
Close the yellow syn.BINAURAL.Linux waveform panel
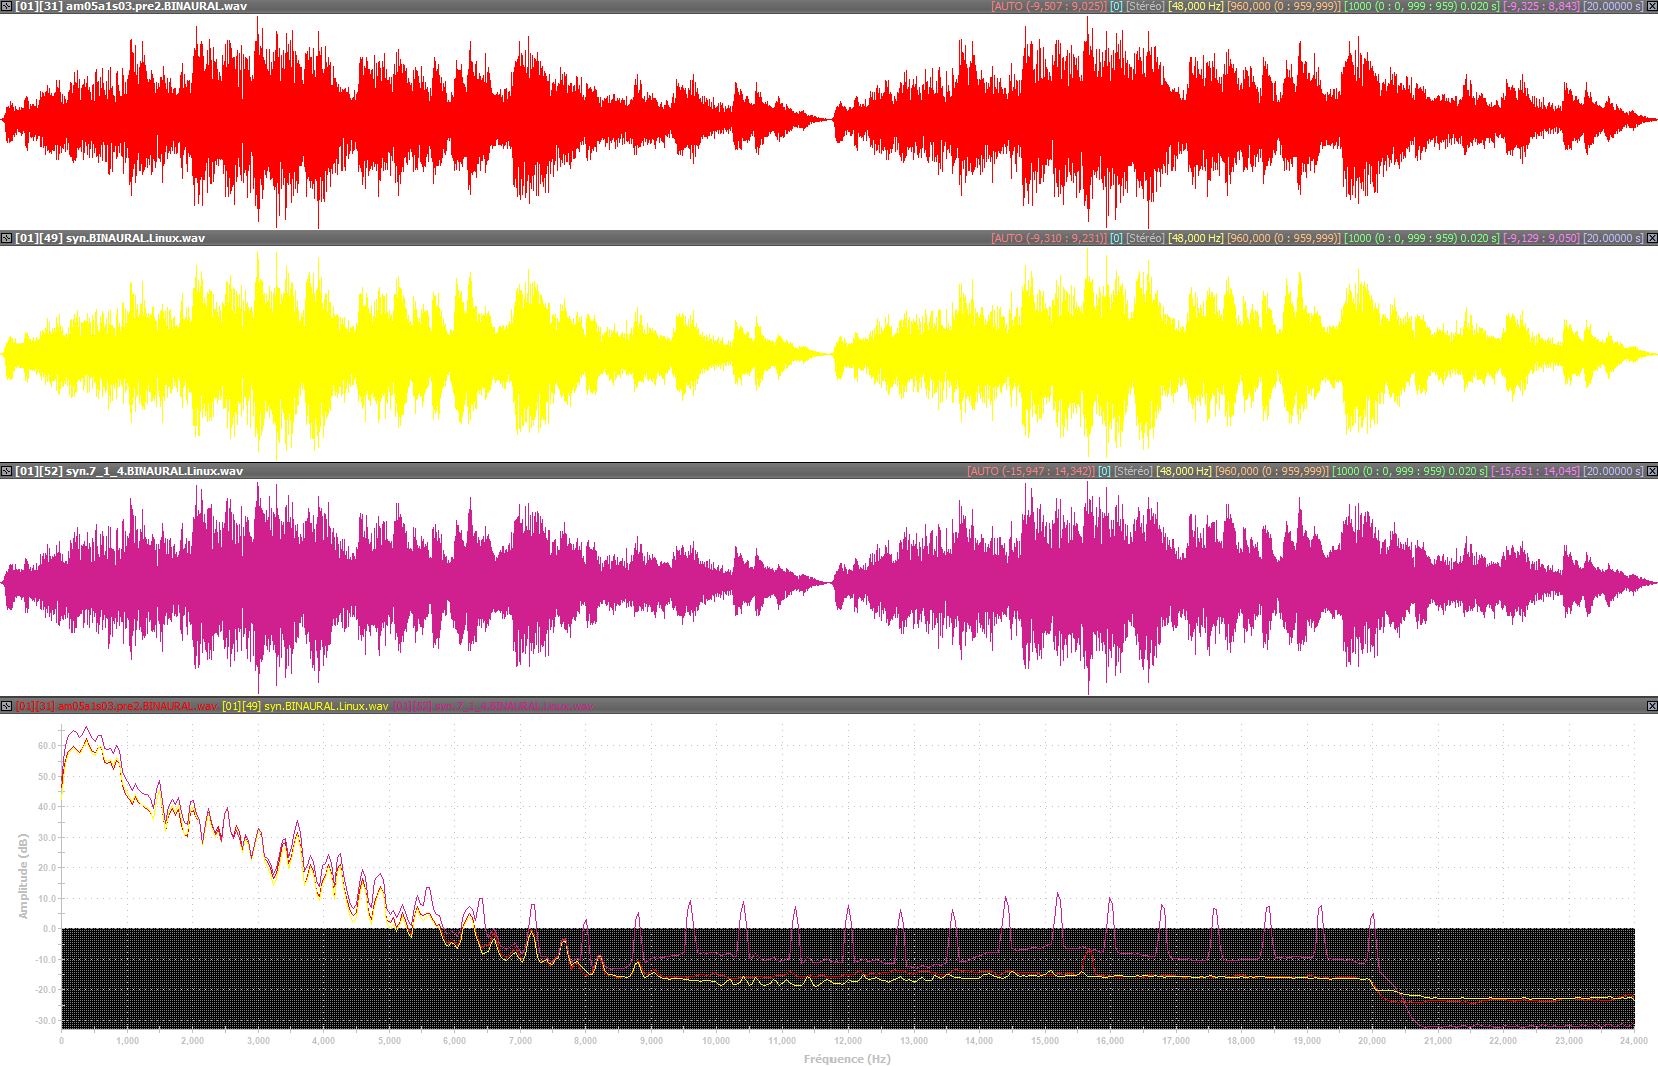click(1652, 238)
